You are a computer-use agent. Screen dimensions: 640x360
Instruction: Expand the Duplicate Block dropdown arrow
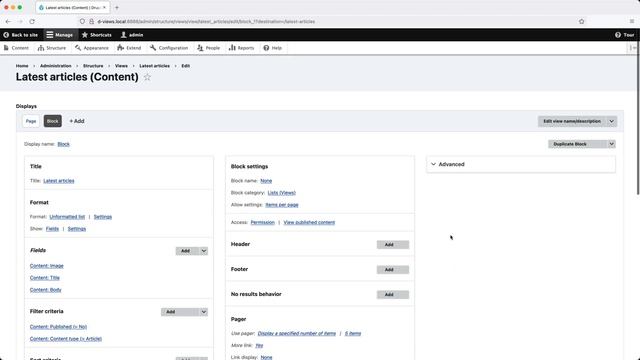(611, 144)
